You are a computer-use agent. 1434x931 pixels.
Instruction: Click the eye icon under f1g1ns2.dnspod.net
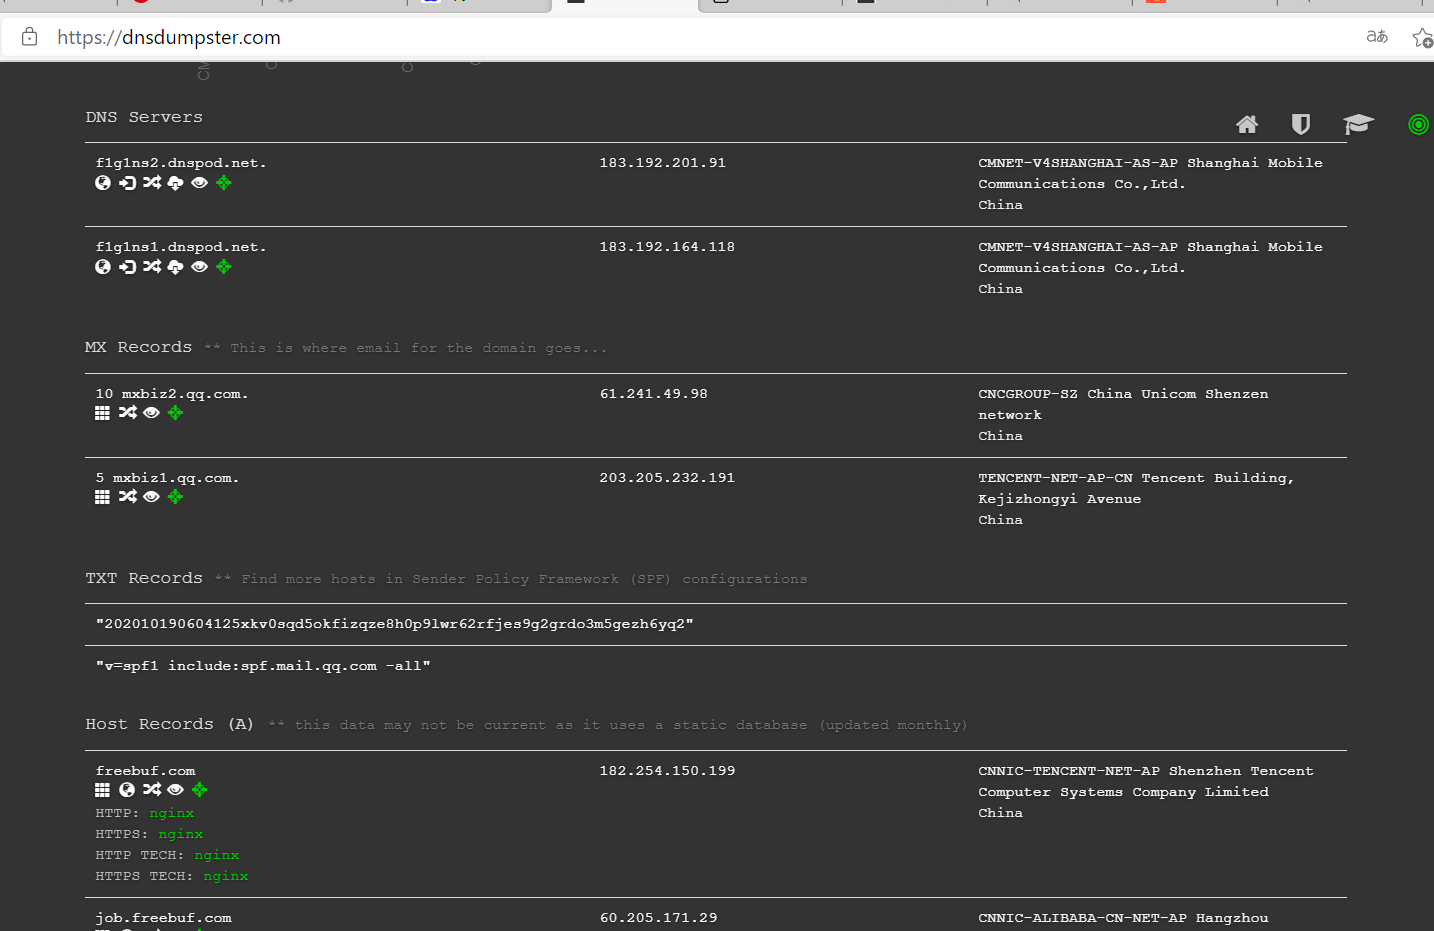point(199,183)
